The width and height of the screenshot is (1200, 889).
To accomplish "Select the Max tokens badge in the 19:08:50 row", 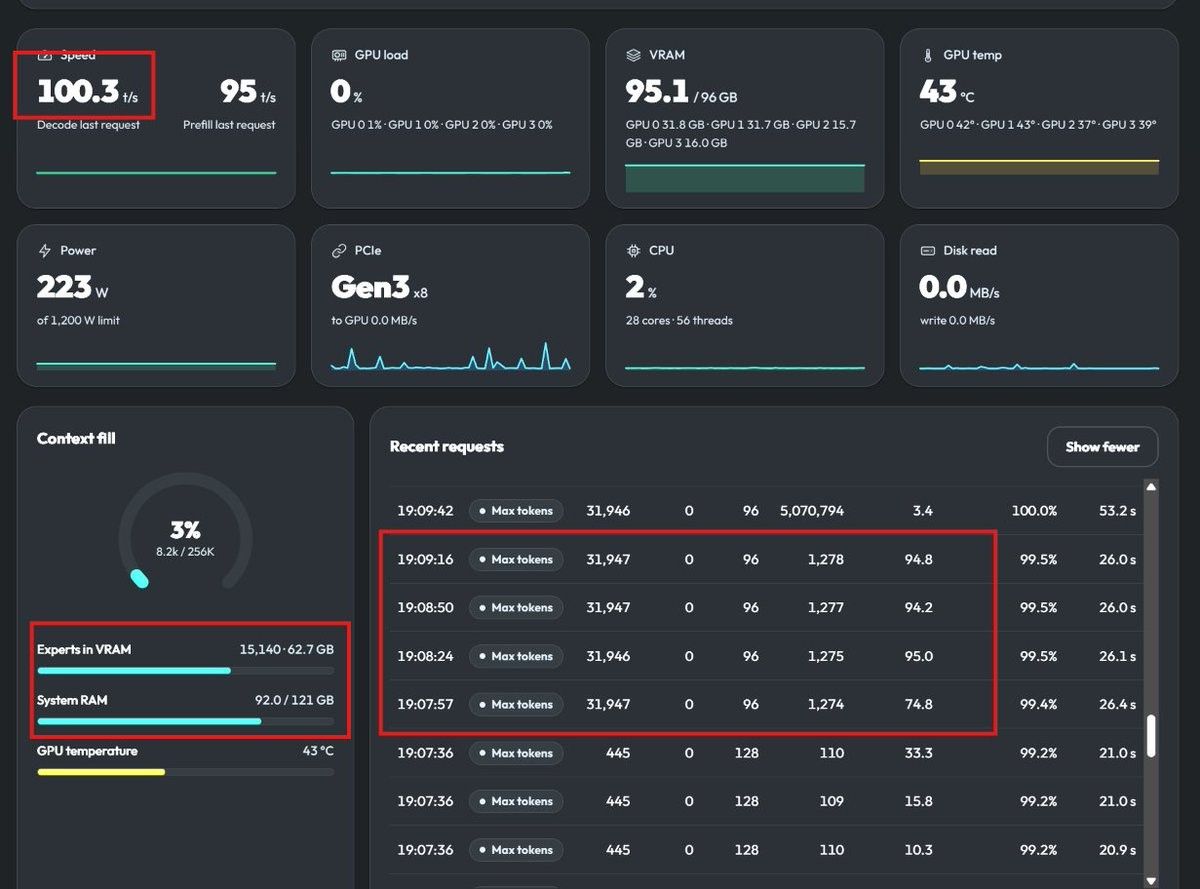I will click(x=516, y=608).
